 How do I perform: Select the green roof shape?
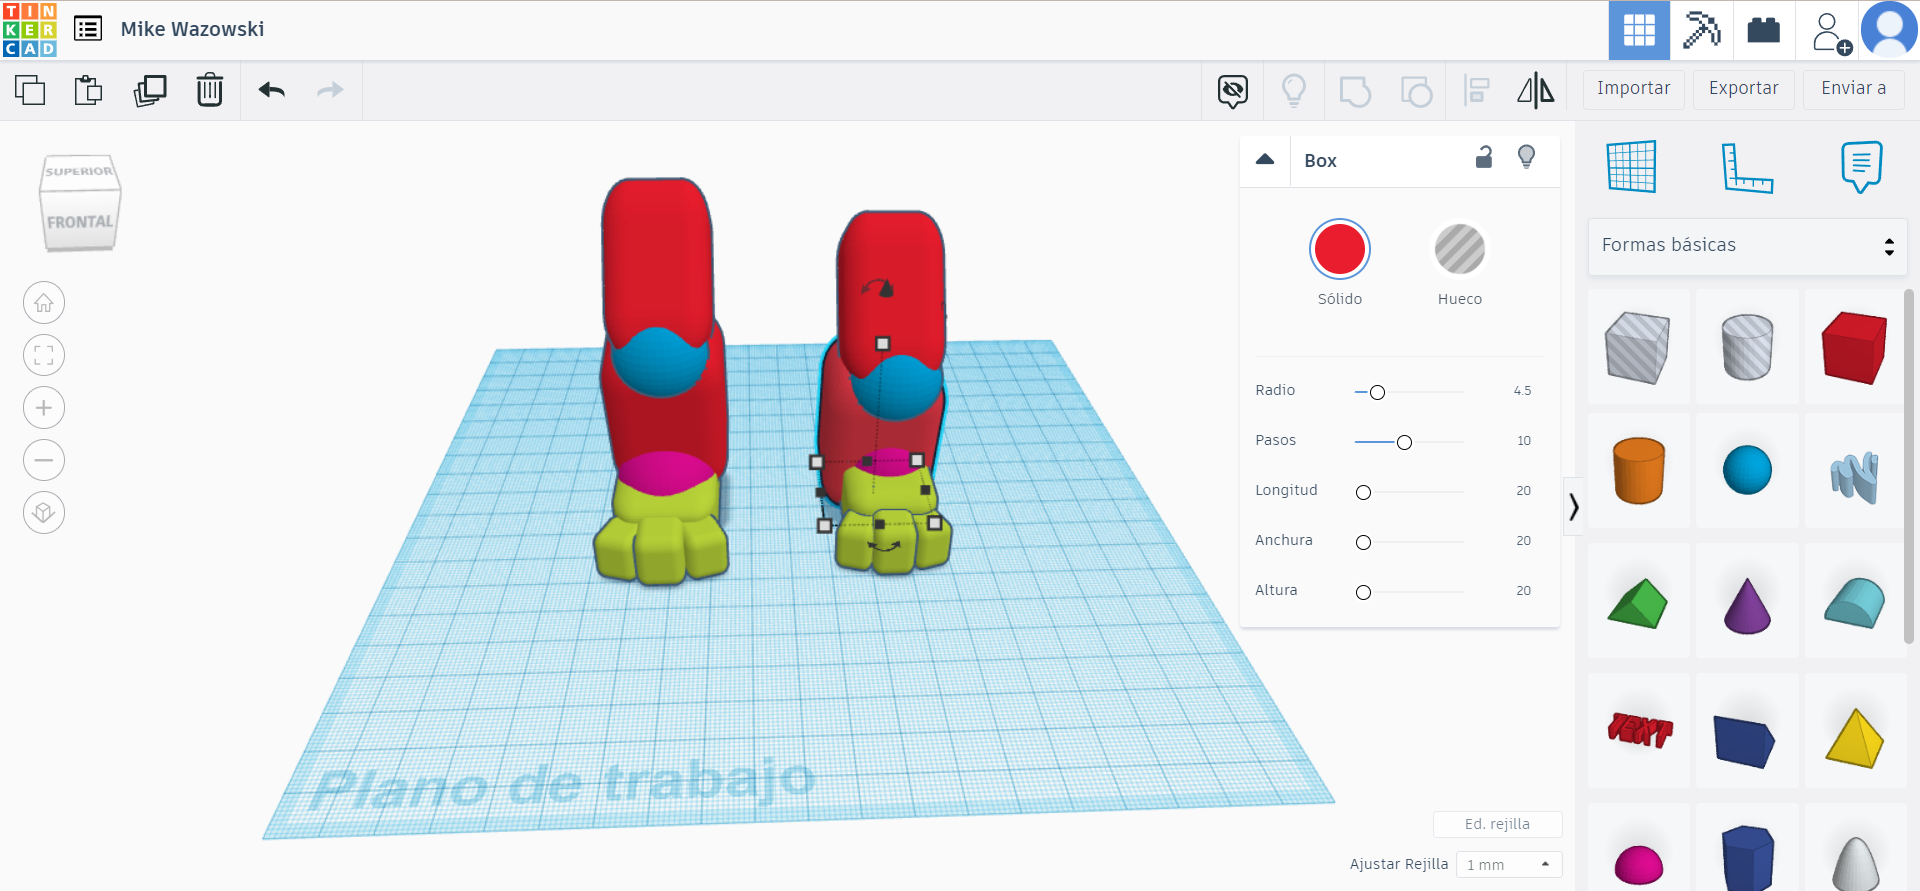pyautogui.click(x=1638, y=603)
